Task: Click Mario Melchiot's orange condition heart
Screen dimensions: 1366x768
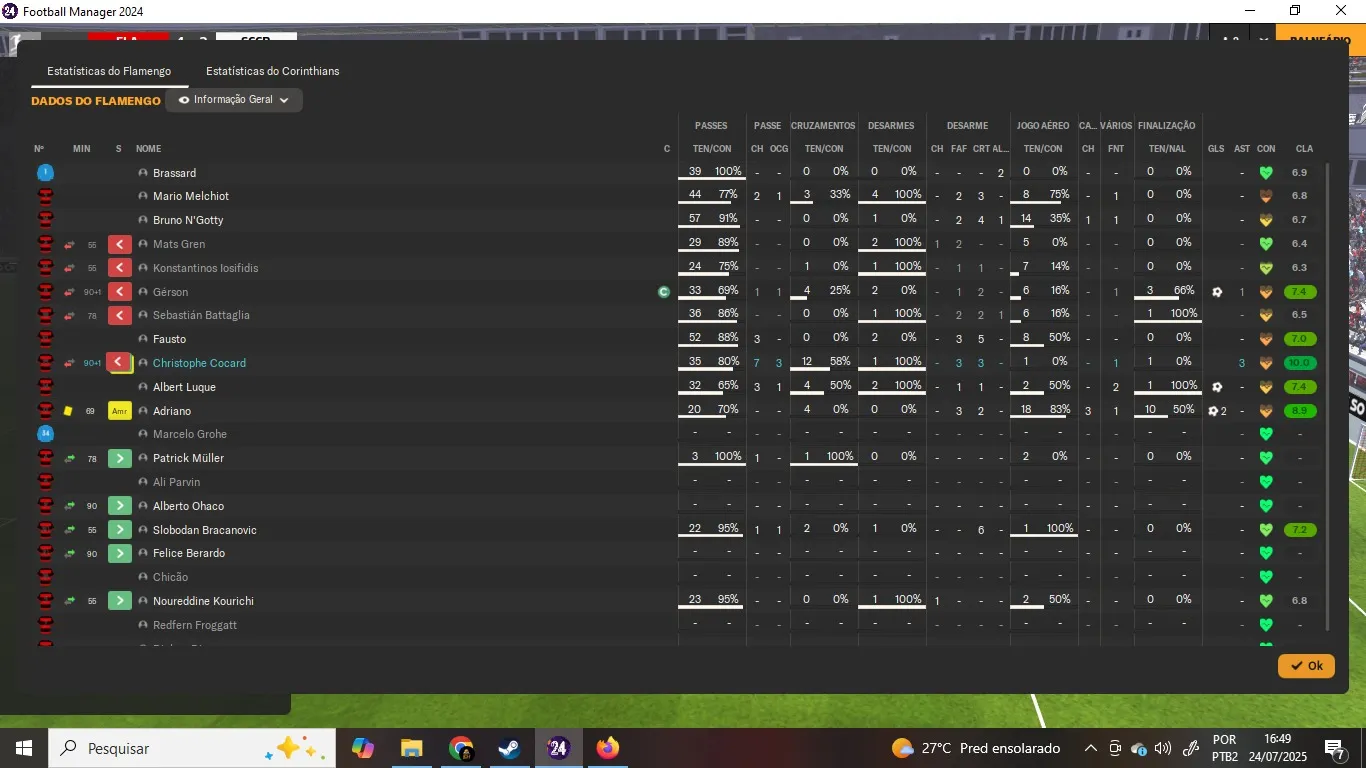Action: [x=1266, y=196]
